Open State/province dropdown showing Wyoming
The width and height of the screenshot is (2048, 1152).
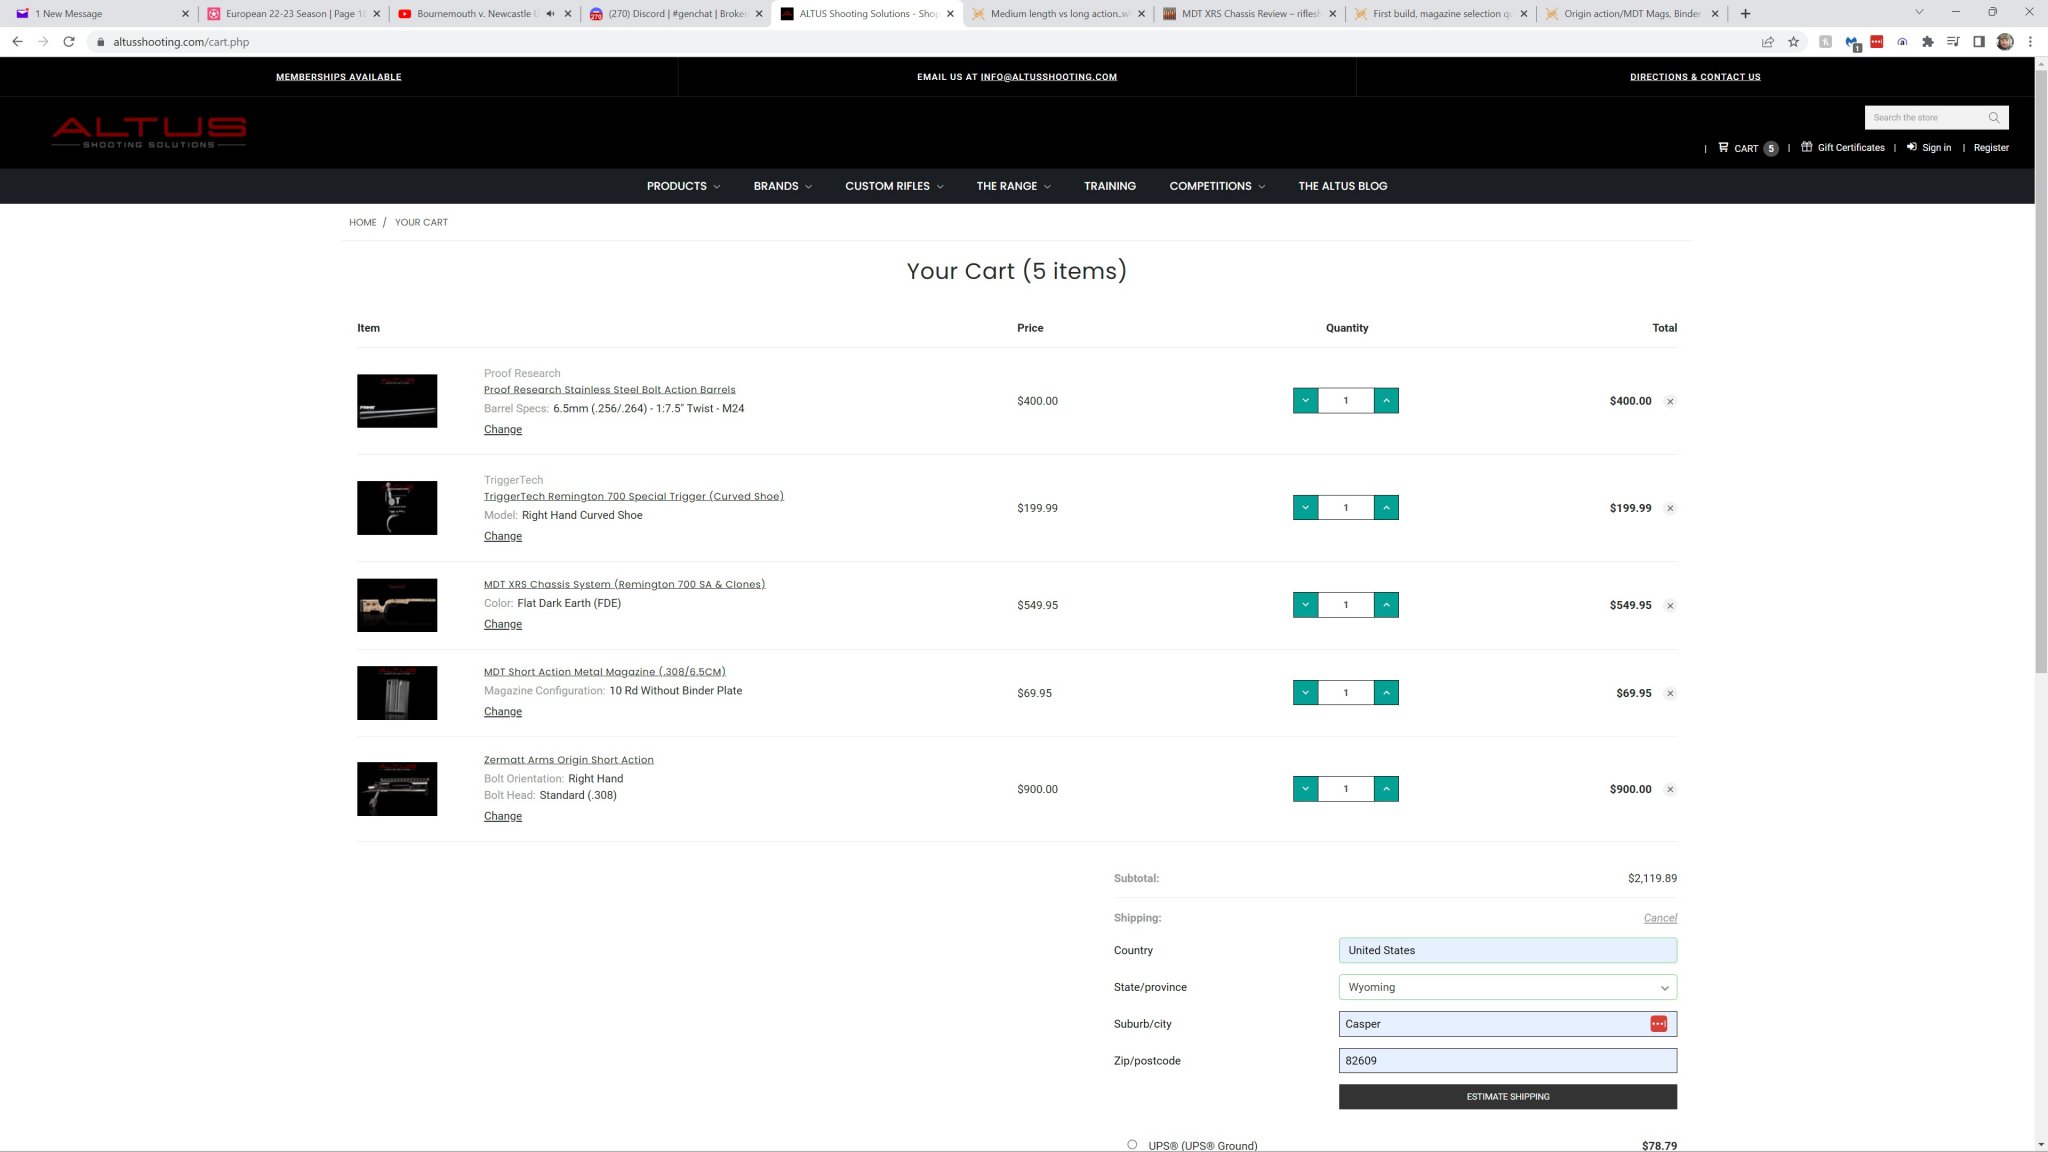pyautogui.click(x=1507, y=987)
